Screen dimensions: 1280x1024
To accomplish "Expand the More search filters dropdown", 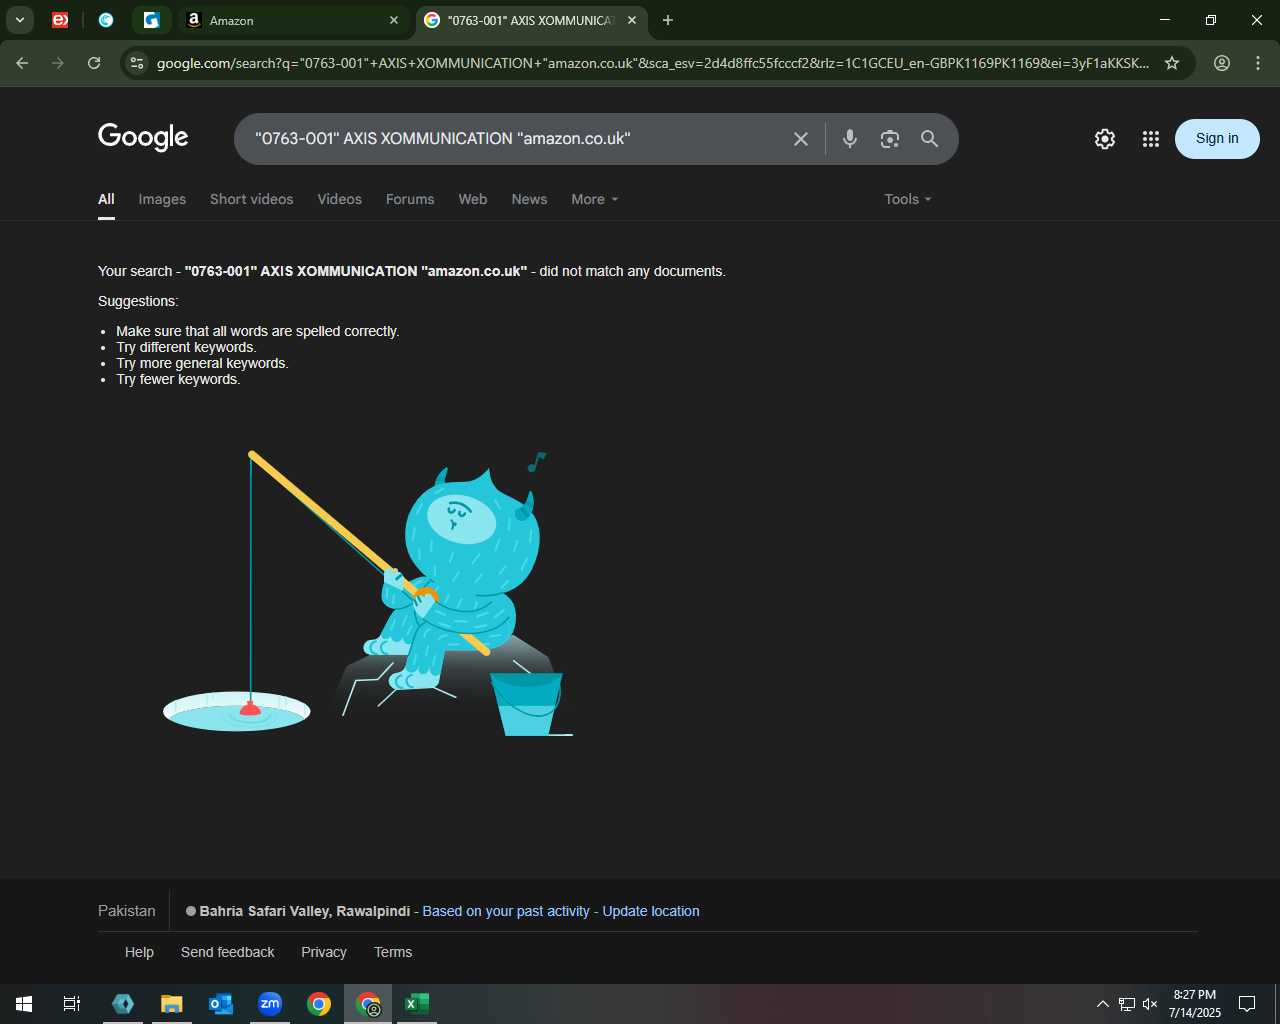I will 595,199.
